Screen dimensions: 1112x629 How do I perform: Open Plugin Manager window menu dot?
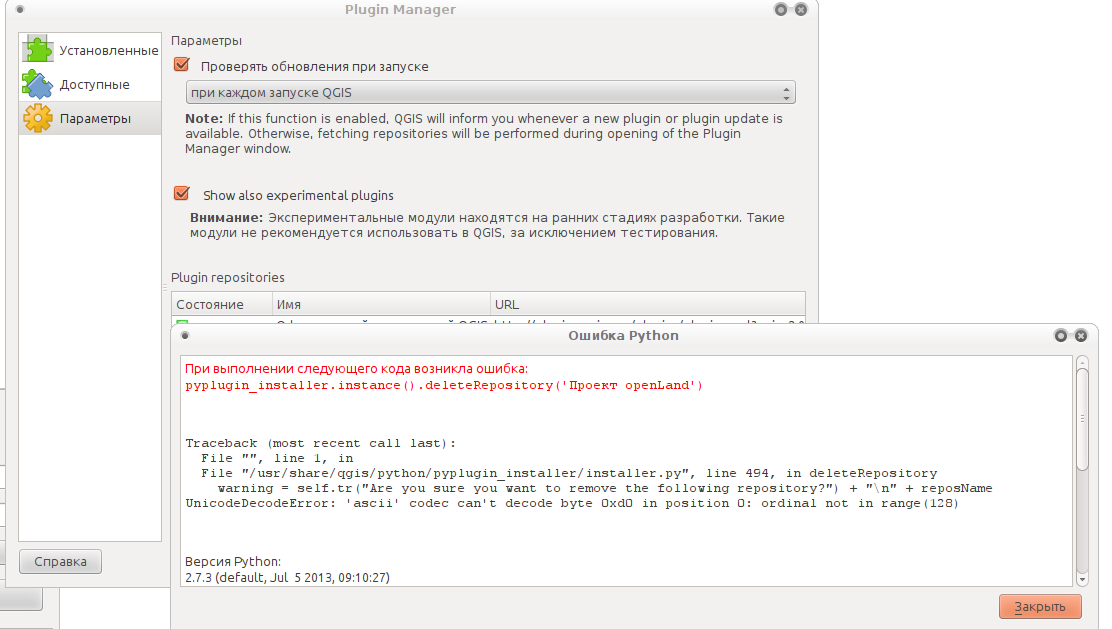20,9
